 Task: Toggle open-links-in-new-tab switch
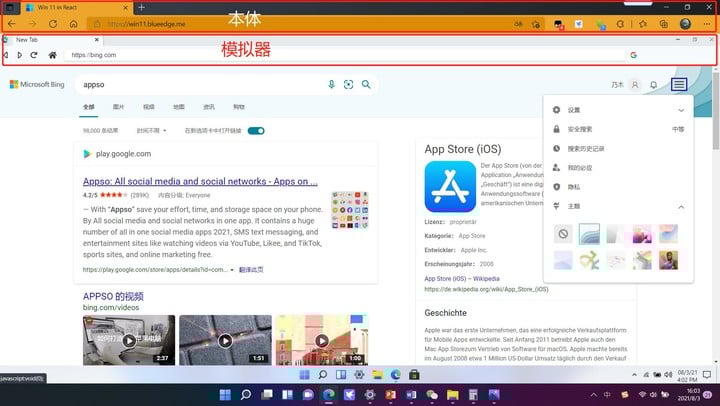click(256, 131)
